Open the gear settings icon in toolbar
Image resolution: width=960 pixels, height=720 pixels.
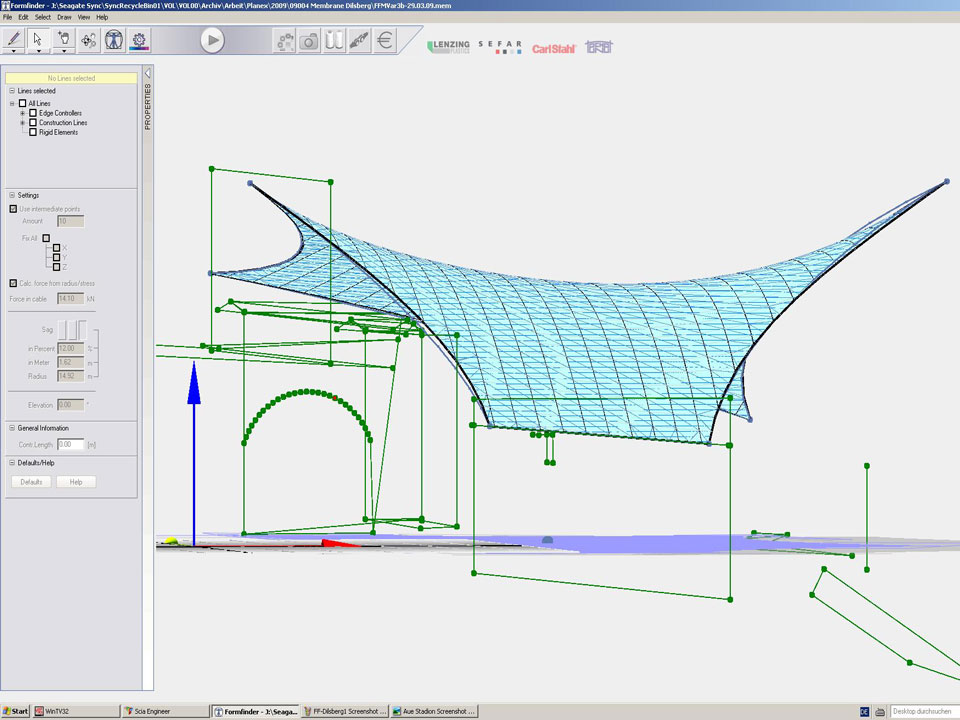click(139, 40)
